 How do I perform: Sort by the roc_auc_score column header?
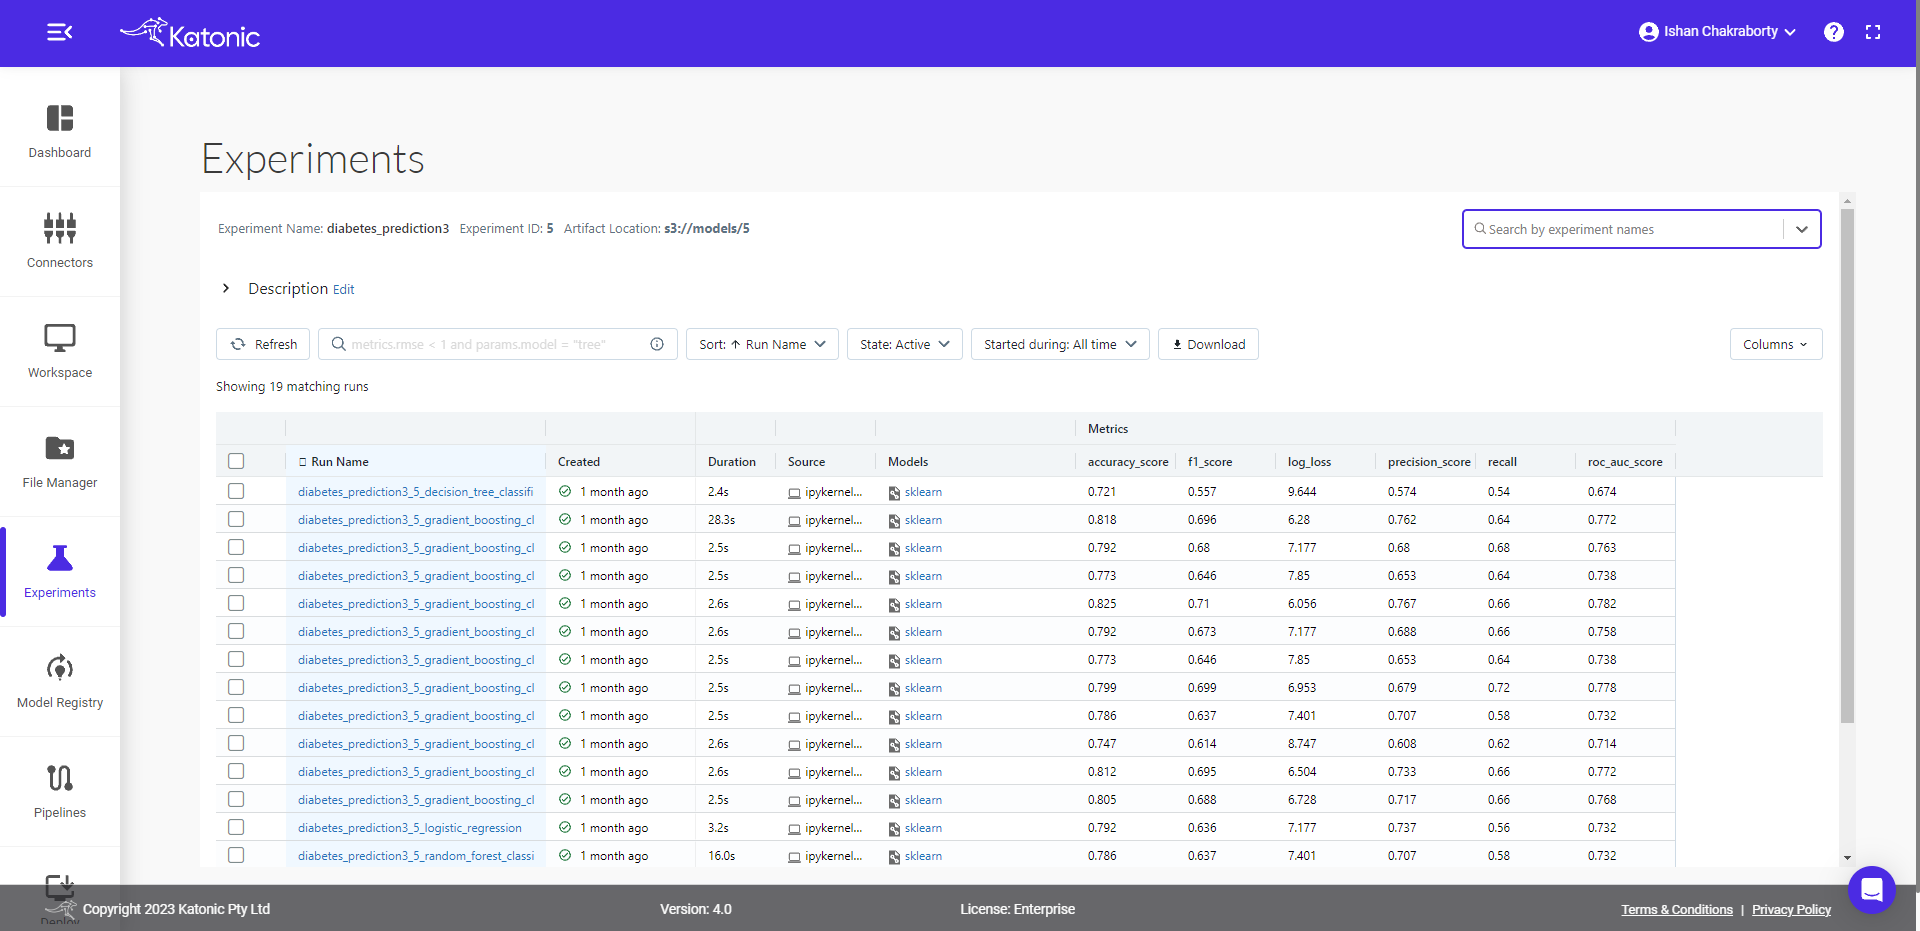[x=1625, y=462]
